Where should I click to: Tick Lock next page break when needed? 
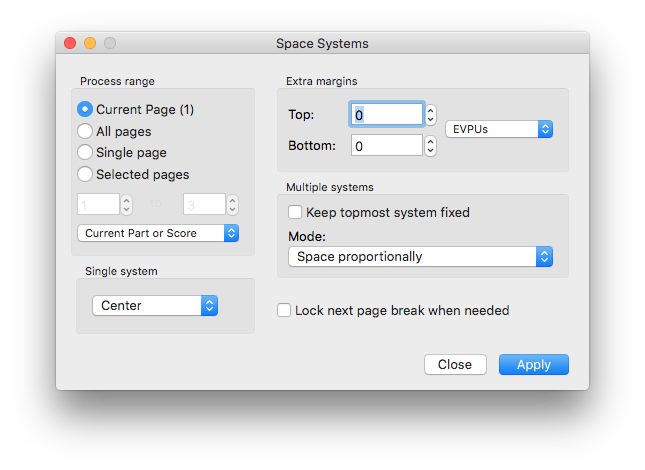(x=284, y=310)
